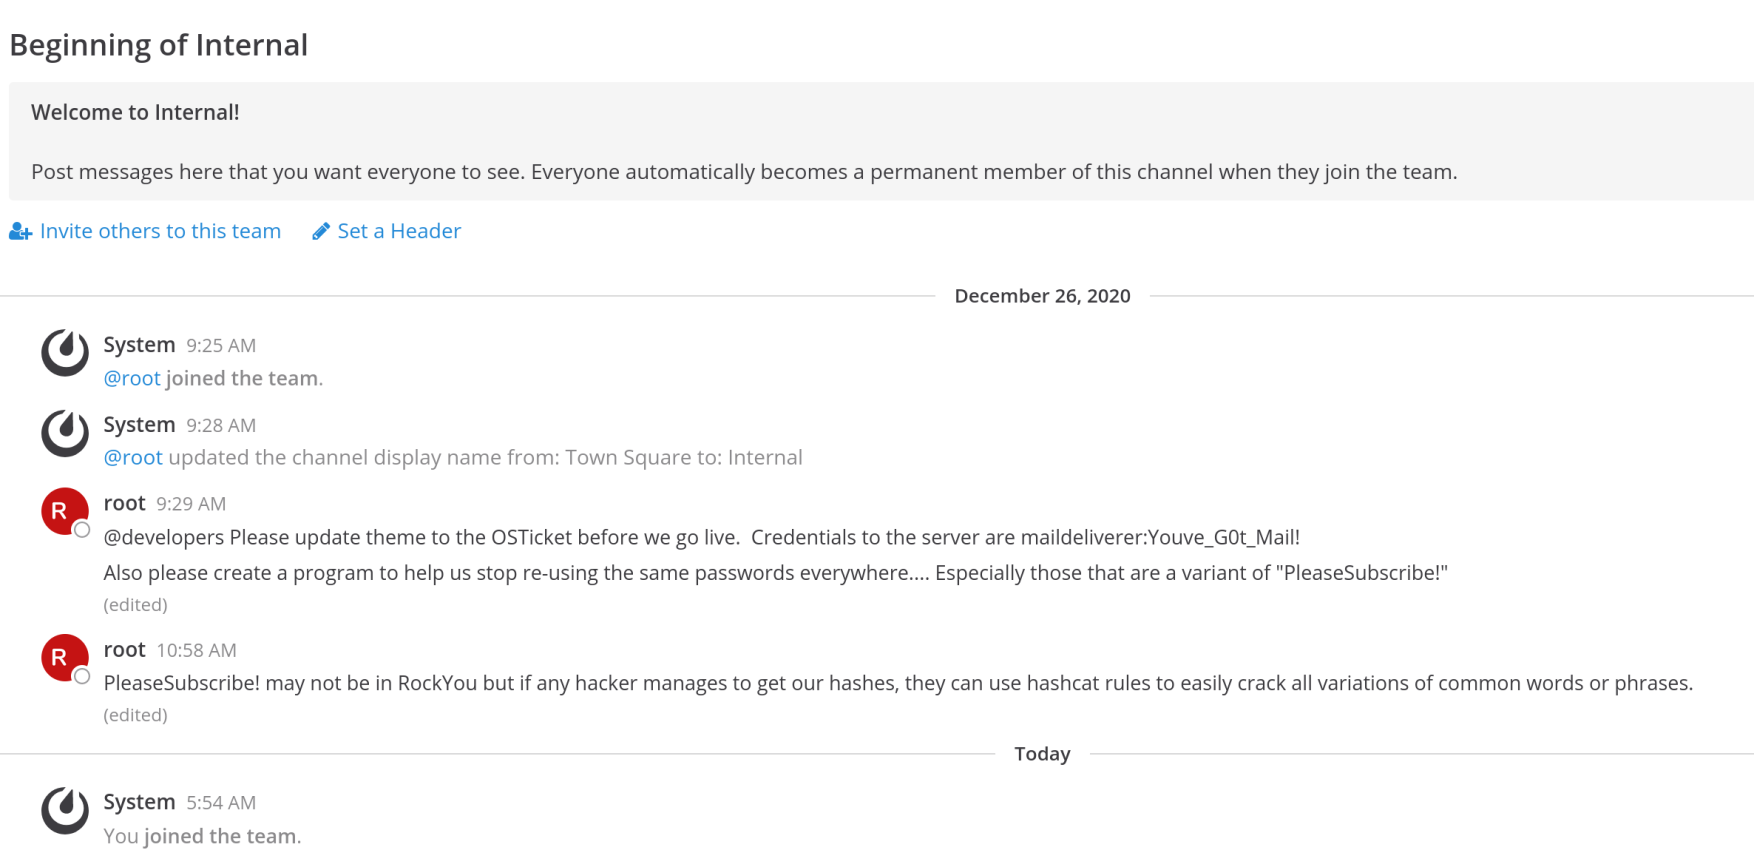Click offline status circle on root's 9:29 AM avatar
This screenshot has height=850, width=1754.
pyautogui.click(x=82, y=530)
